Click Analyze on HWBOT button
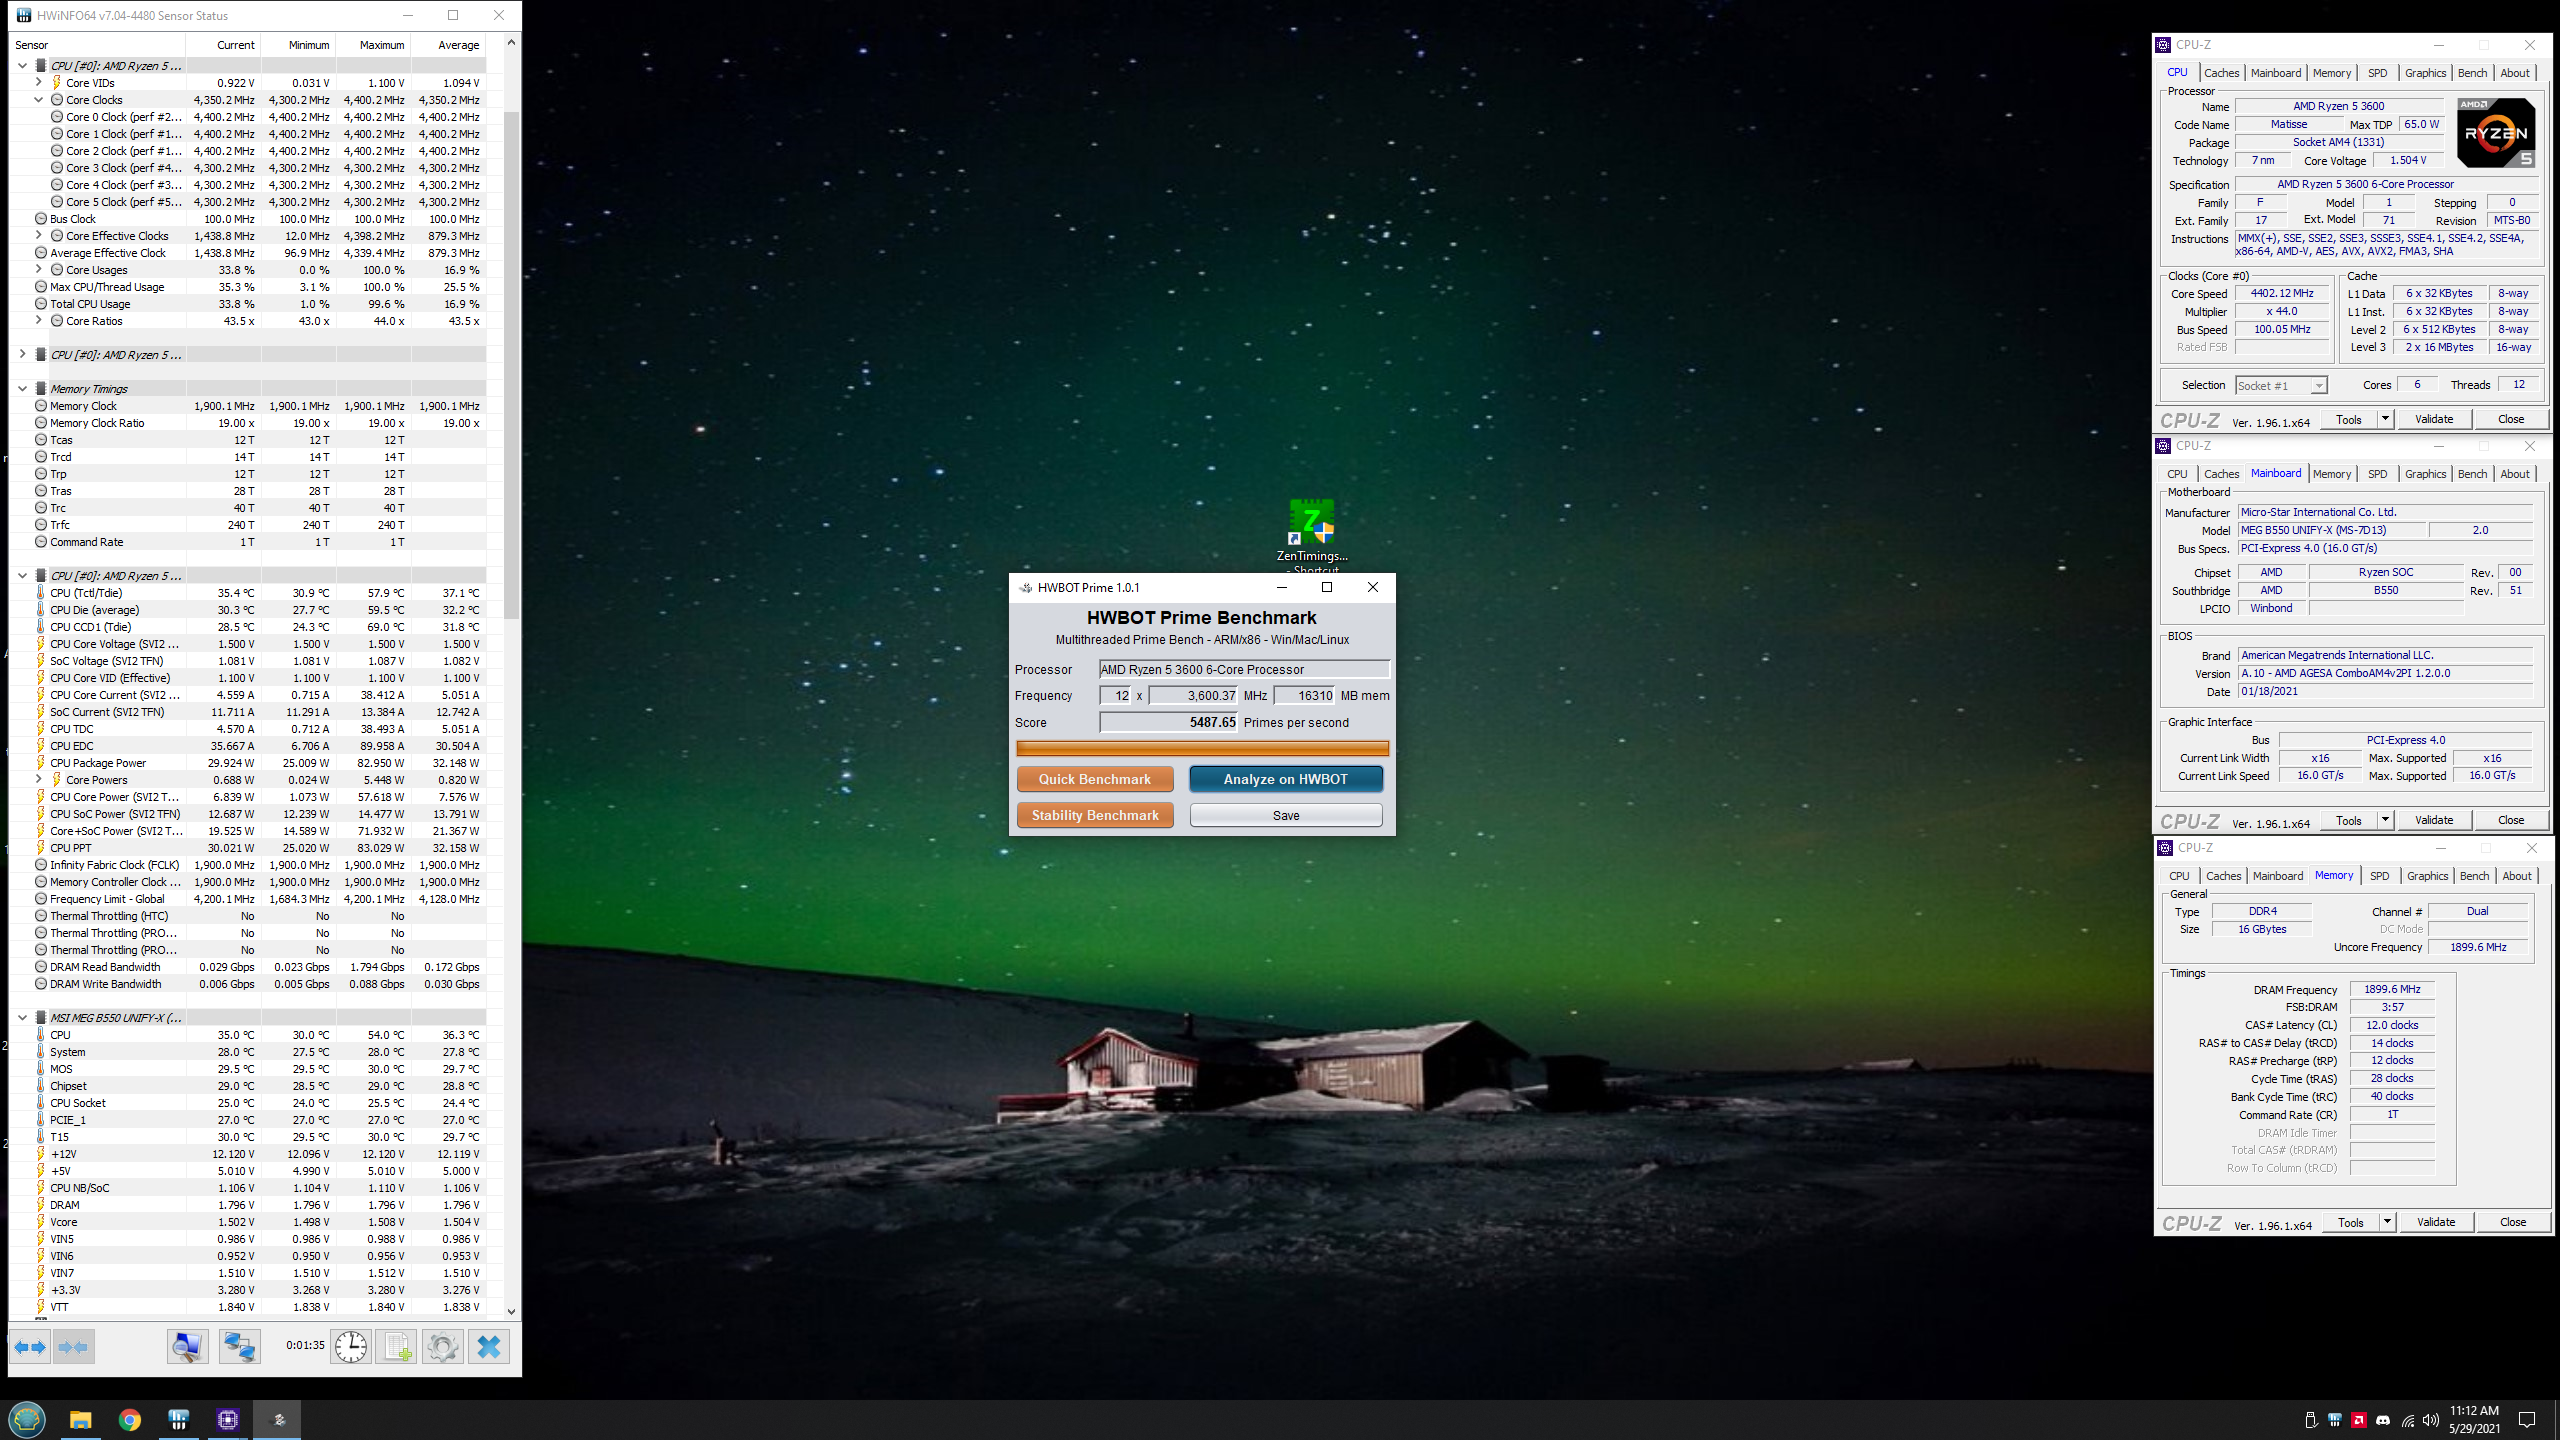The height and width of the screenshot is (1440, 2560). (x=1285, y=779)
